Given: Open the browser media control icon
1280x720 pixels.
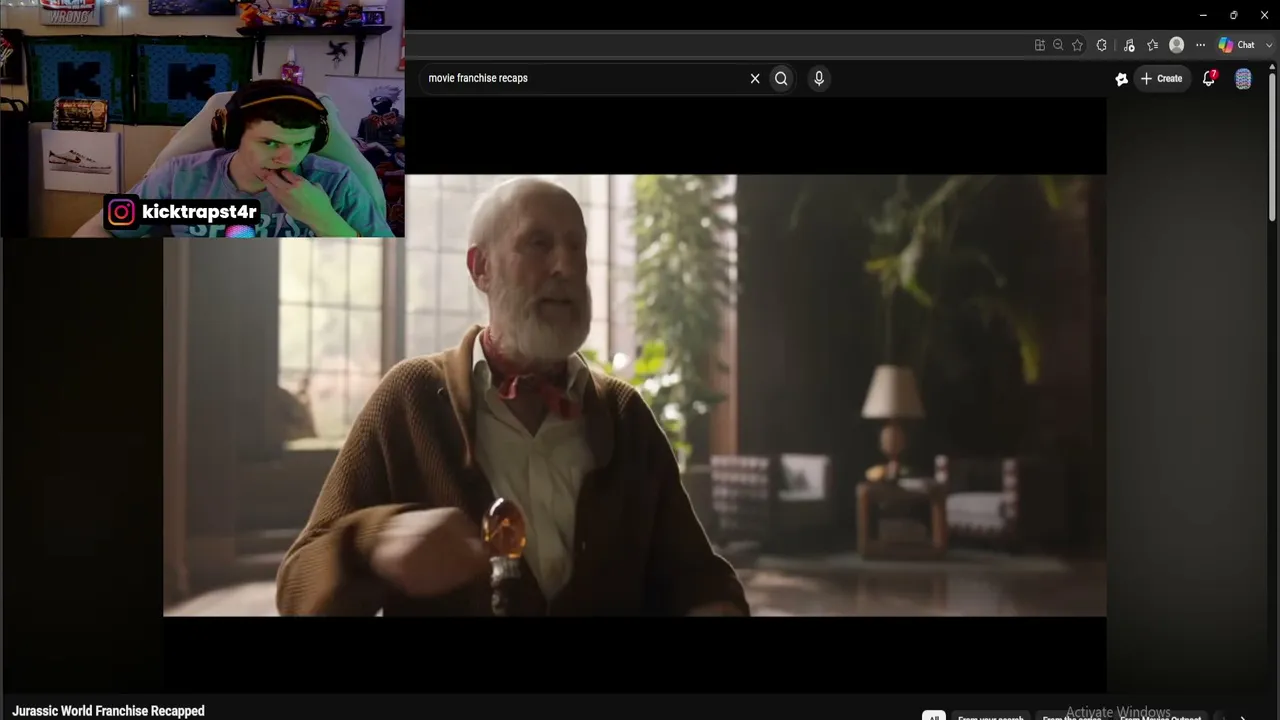Looking at the screenshot, I should [1129, 45].
